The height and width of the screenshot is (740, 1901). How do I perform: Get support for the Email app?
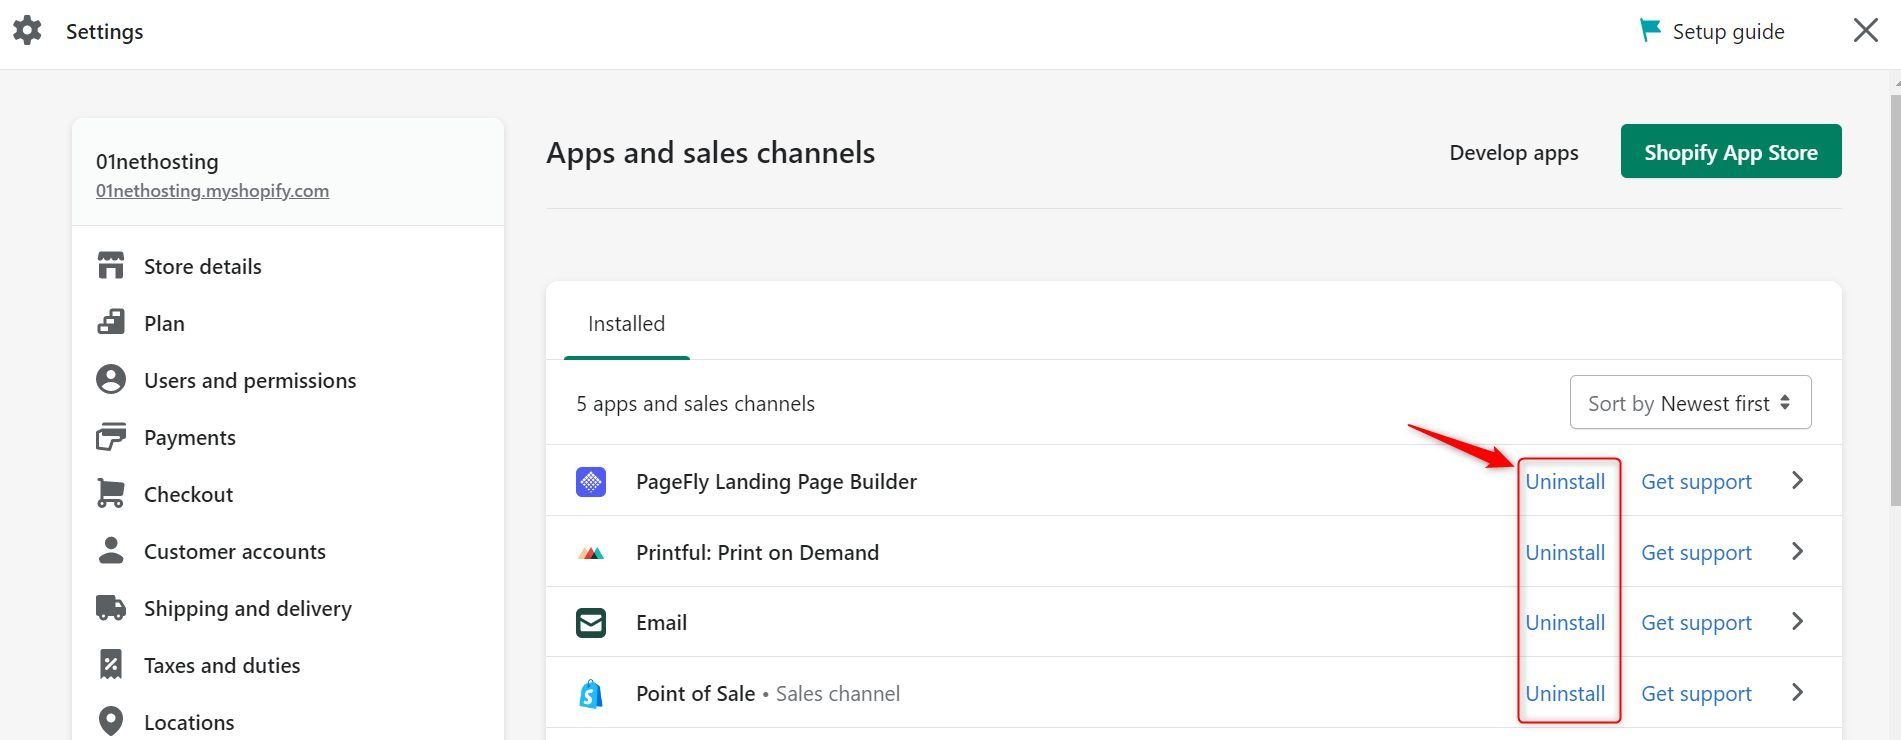tap(1696, 623)
